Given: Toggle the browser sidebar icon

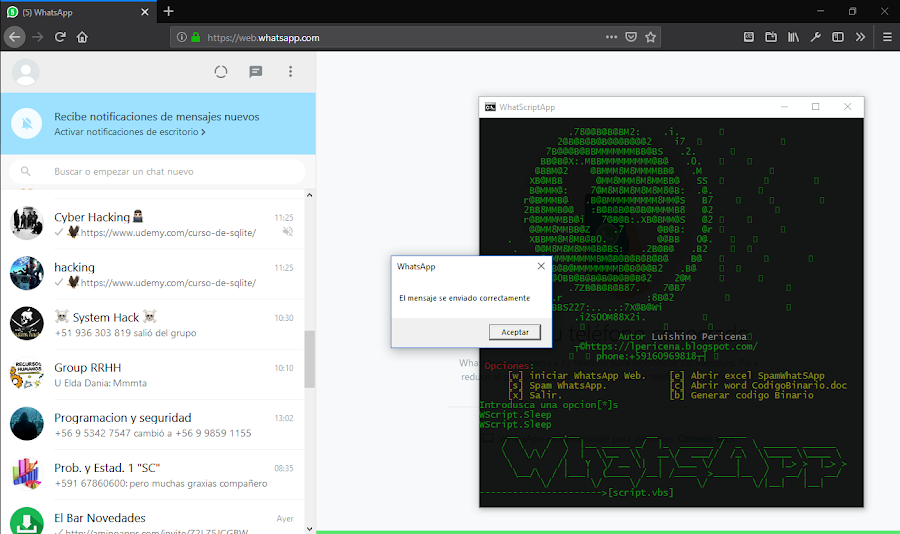Looking at the screenshot, I should tap(838, 37).
